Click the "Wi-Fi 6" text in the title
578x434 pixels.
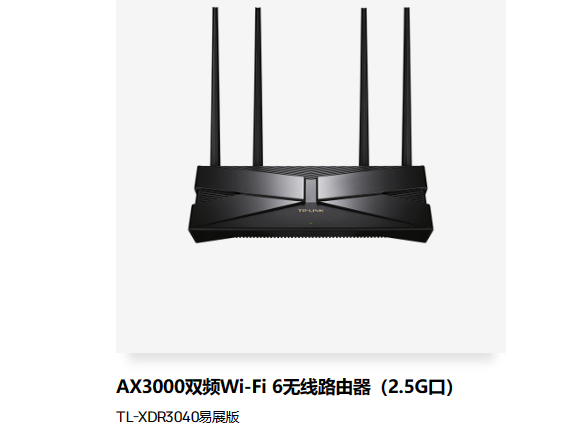pyautogui.click(x=250, y=387)
